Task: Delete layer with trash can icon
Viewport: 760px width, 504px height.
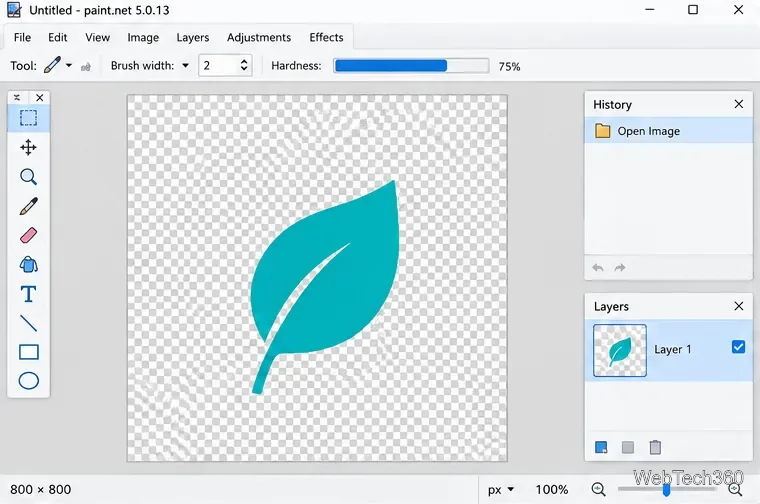Action: click(655, 447)
